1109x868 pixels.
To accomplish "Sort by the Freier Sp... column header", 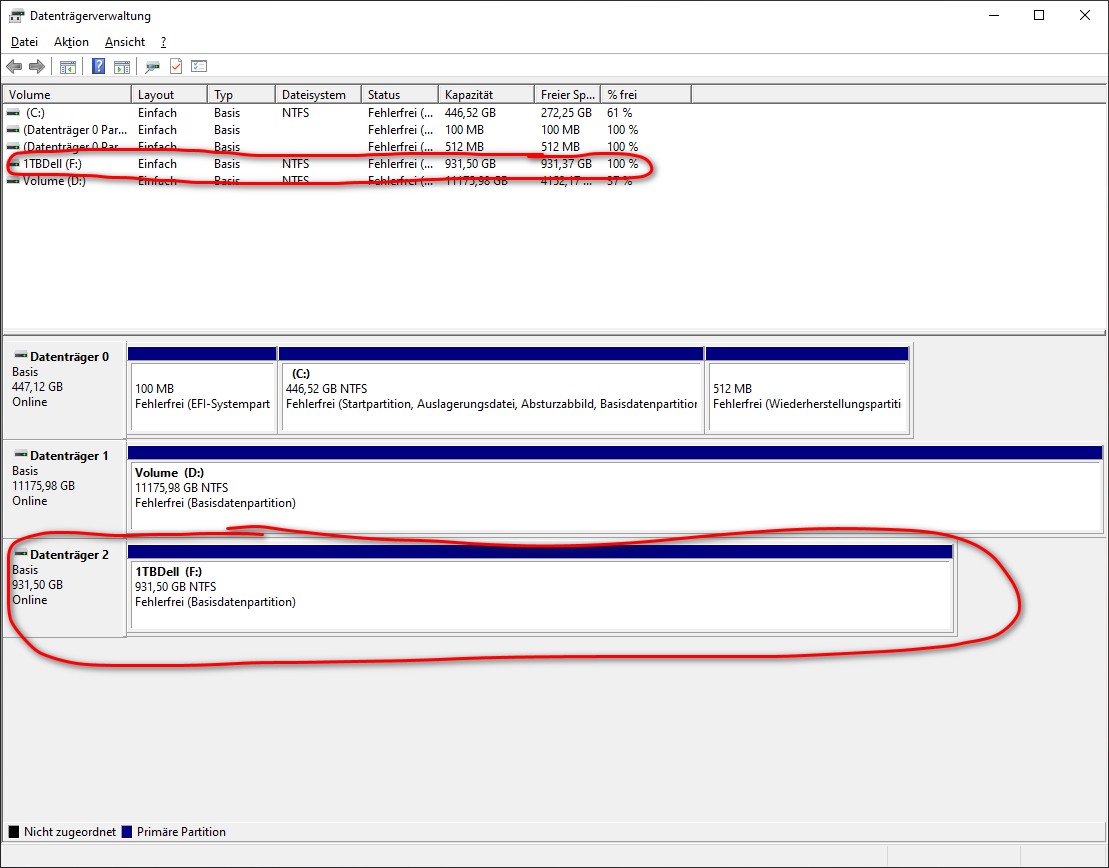I will coord(568,94).
